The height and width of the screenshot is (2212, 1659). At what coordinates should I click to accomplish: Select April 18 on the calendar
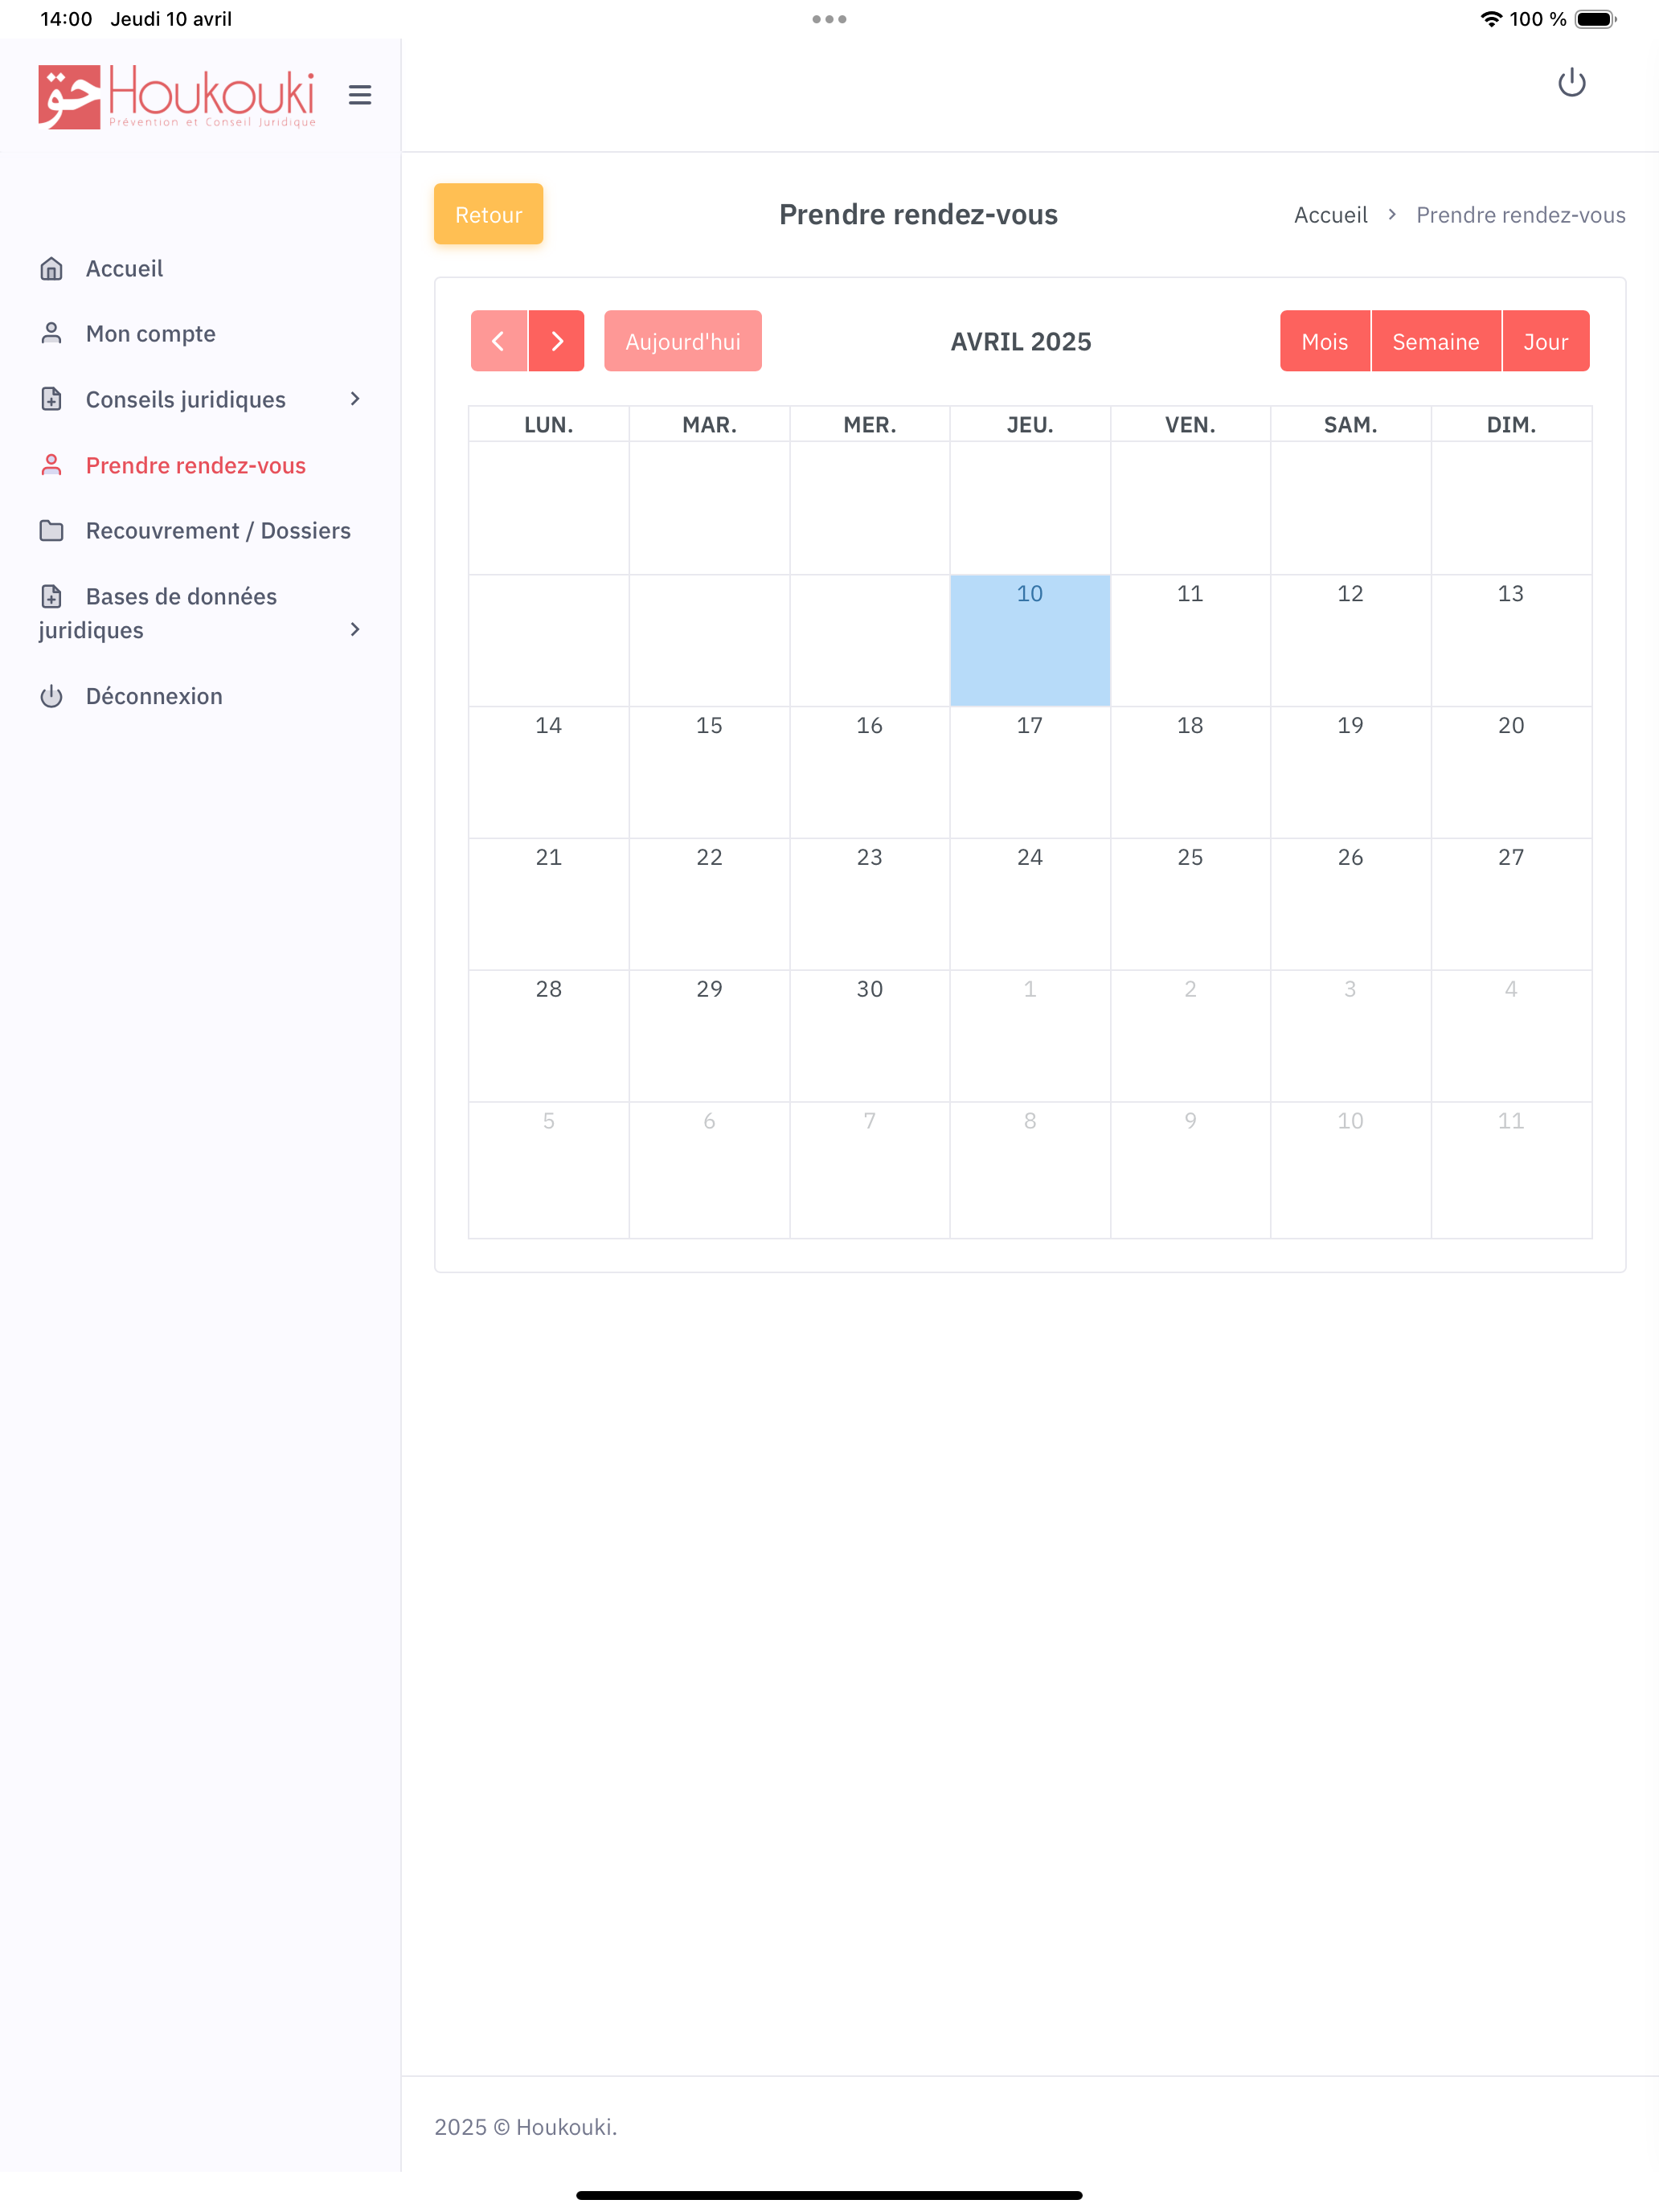point(1190,772)
